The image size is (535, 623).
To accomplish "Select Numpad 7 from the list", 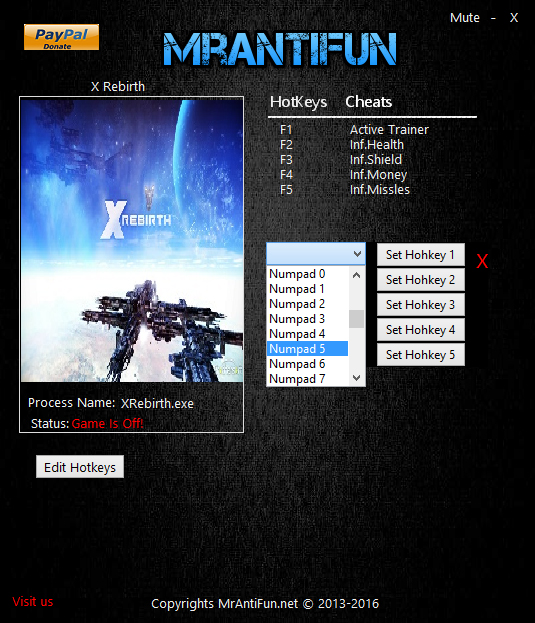I will 308,379.
